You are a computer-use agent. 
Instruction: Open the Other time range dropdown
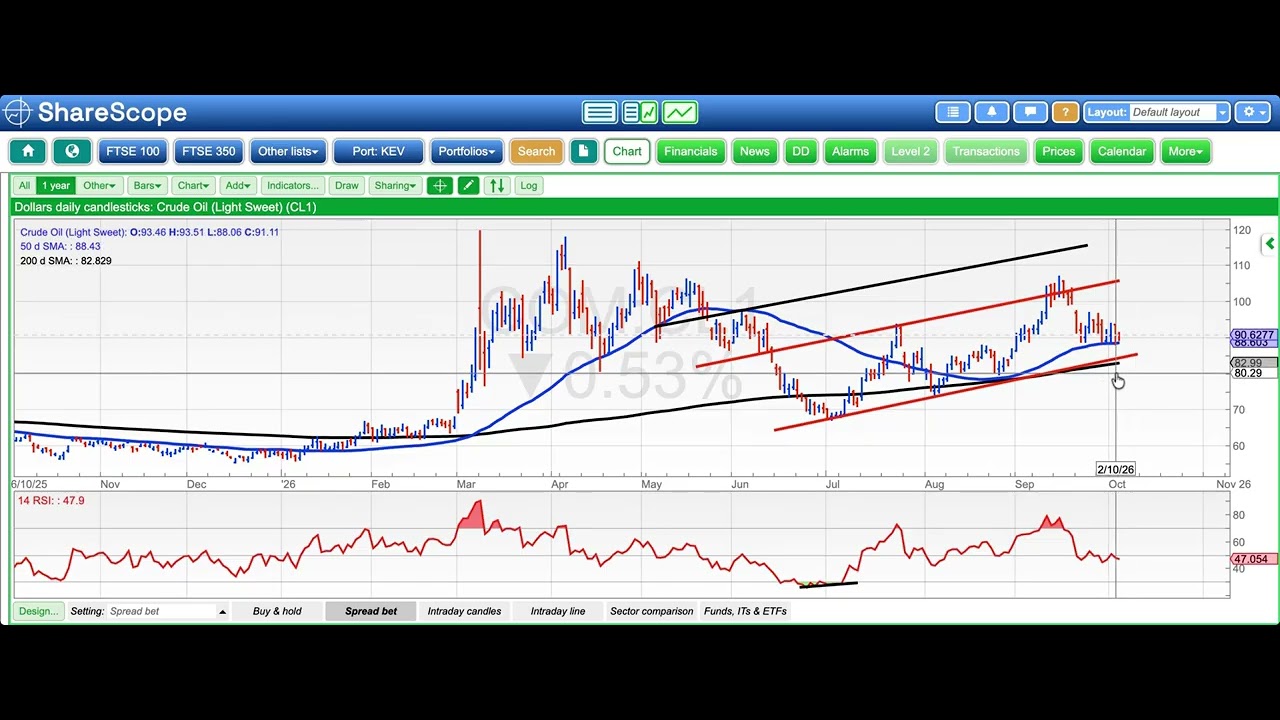point(100,185)
